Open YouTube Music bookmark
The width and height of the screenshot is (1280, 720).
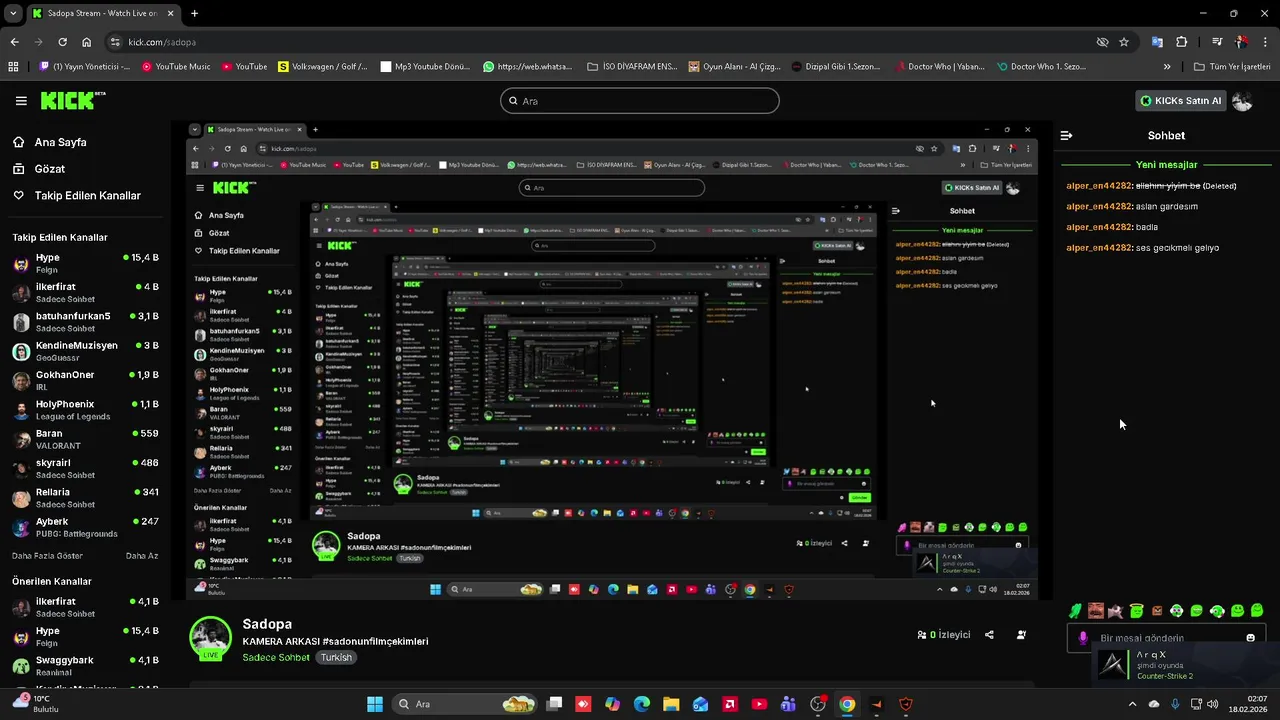tap(176, 67)
